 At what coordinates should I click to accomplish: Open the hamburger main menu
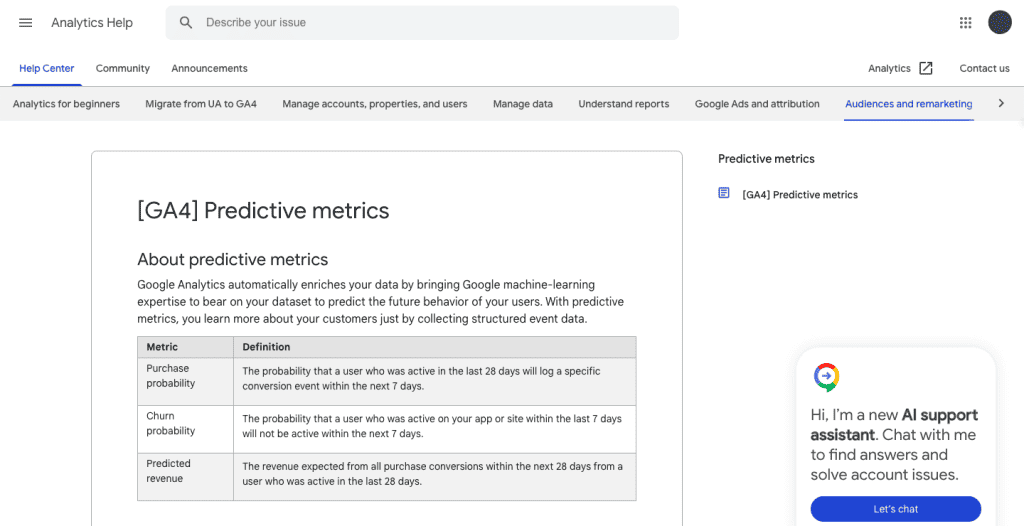[25, 23]
